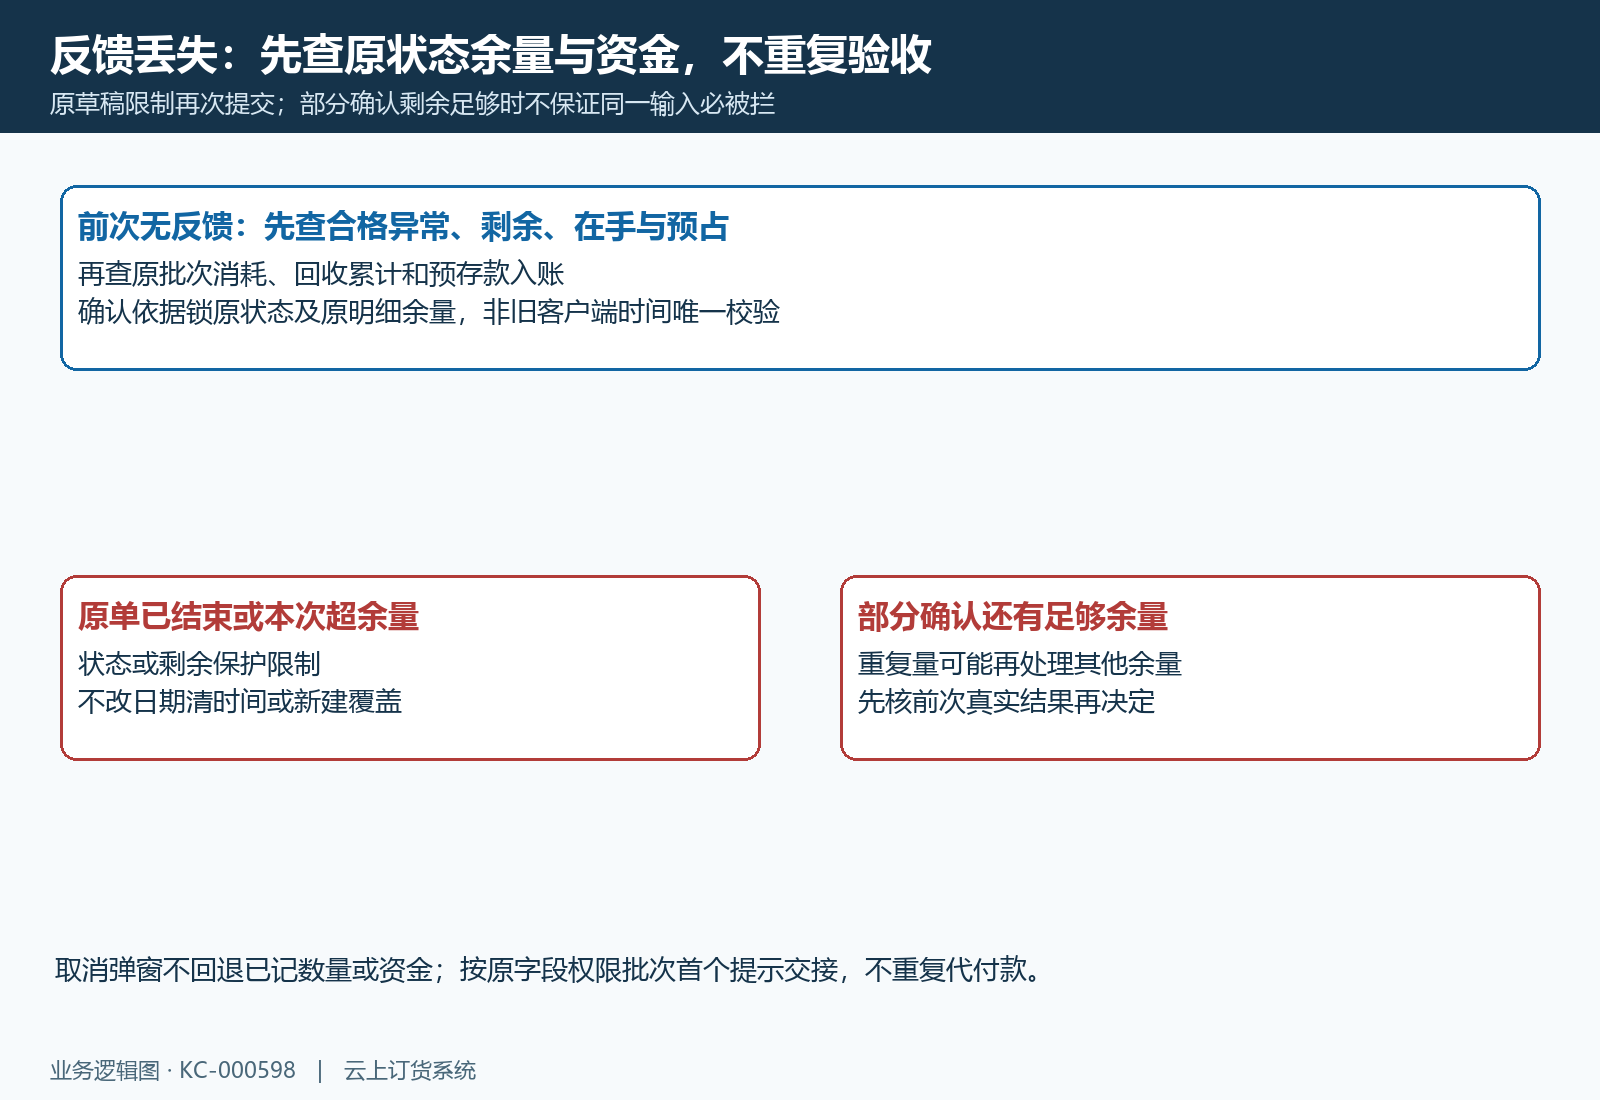This screenshot has height=1100, width=1600.
Task: Select the line '再查原批次消耗、回收累计和预存款入账'
Action: pos(321,274)
